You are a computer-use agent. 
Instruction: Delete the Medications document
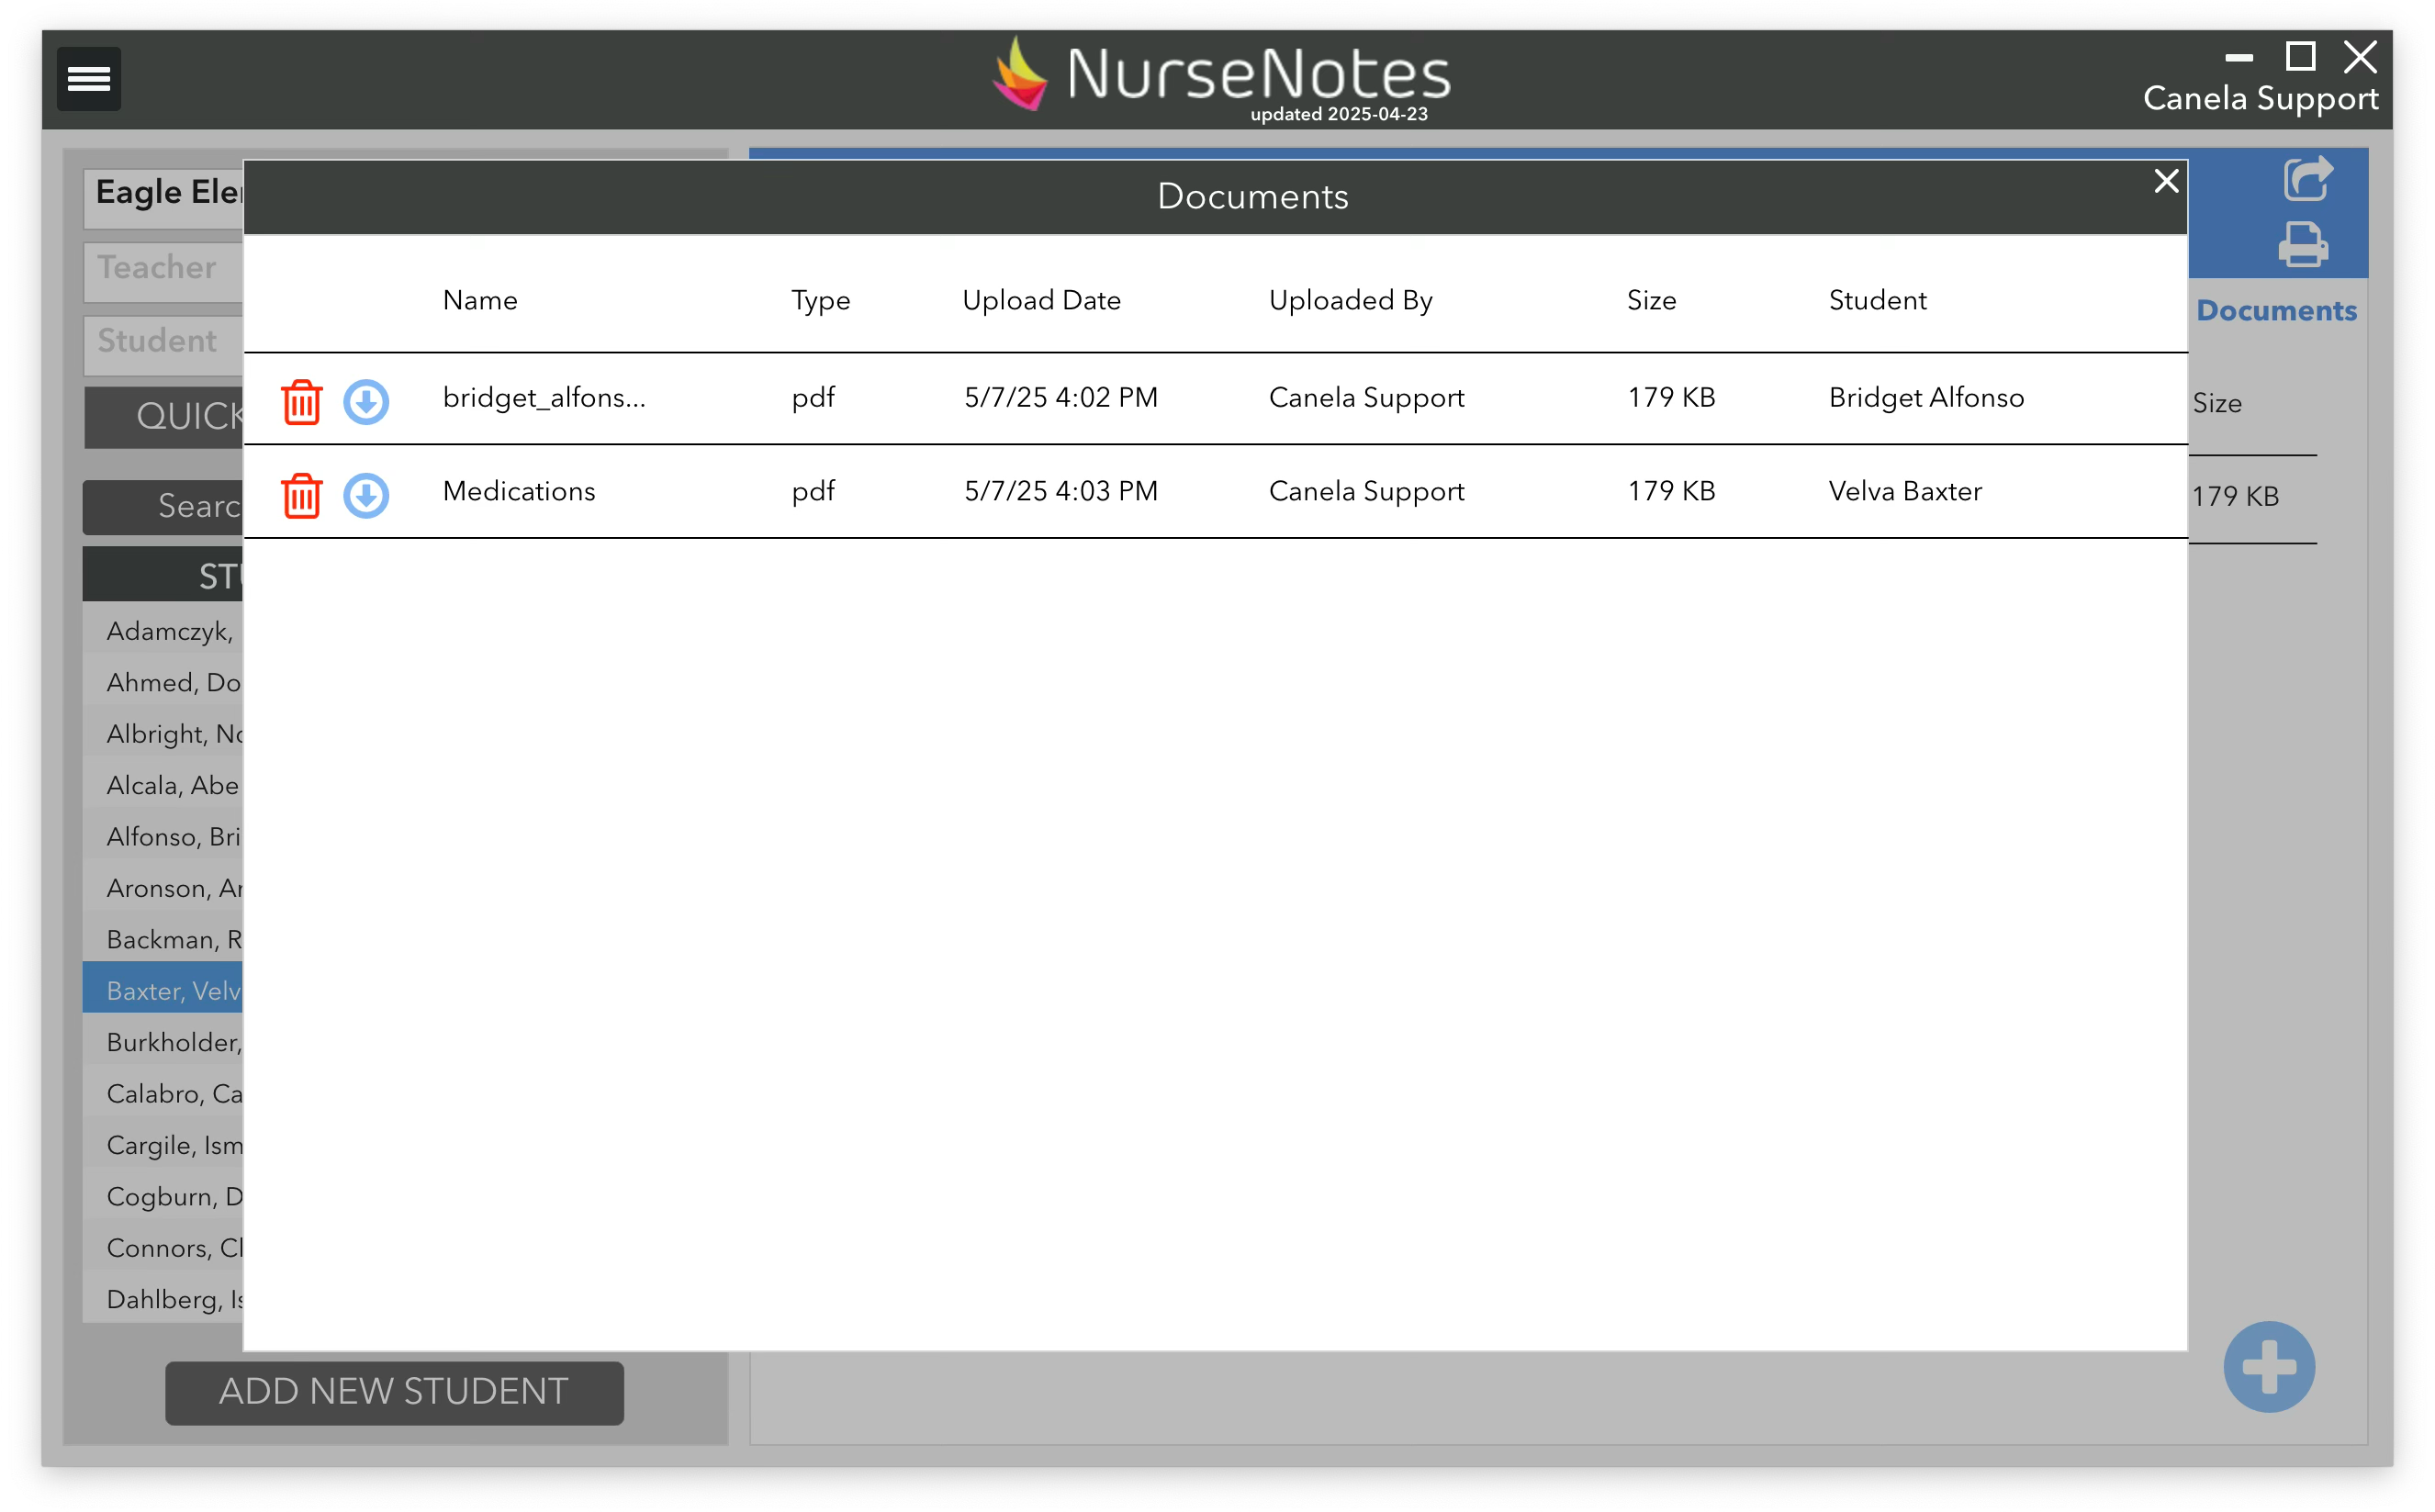pyautogui.click(x=301, y=495)
